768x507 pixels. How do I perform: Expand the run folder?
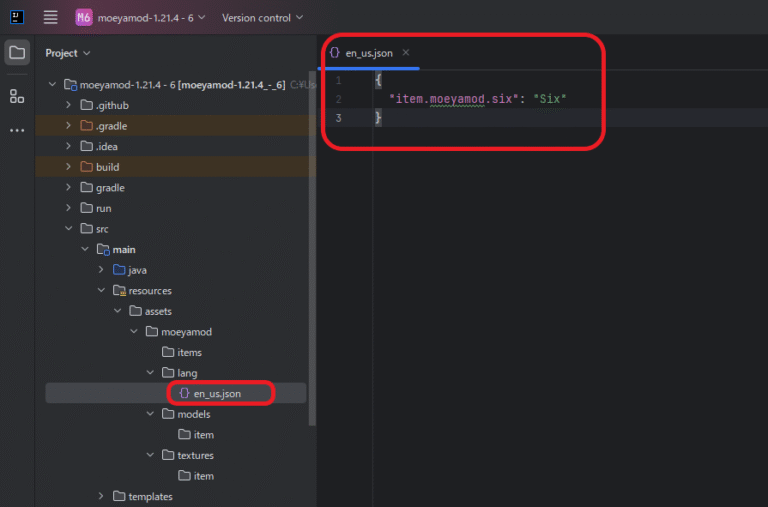69,208
